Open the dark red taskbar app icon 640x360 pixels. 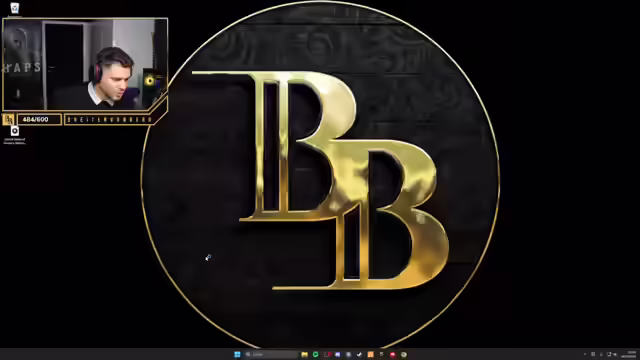327,354
